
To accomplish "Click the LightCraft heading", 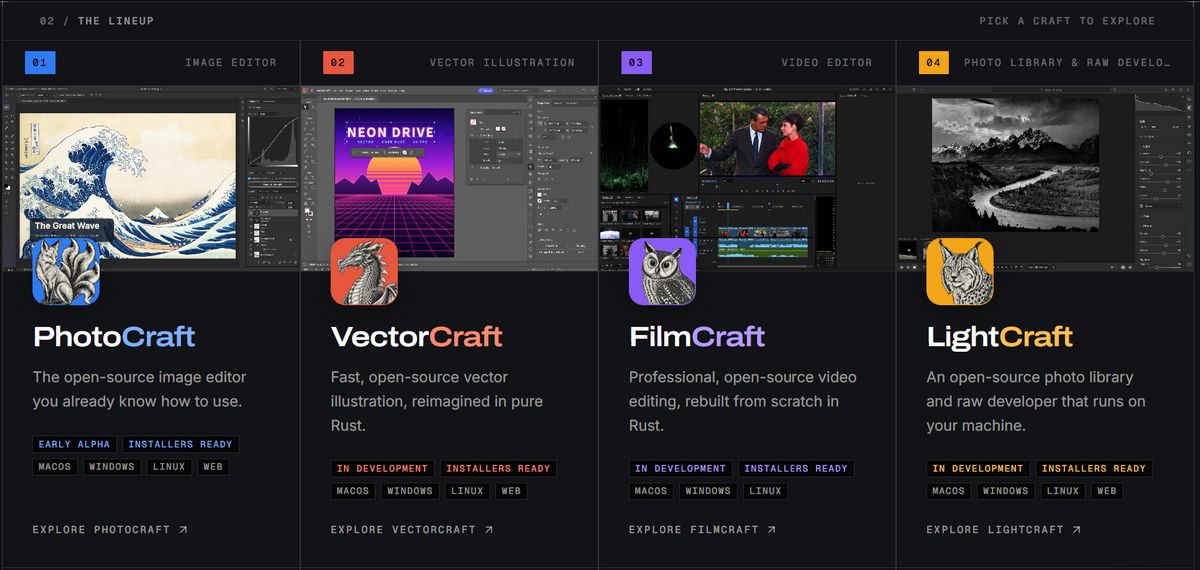I will 1000,336.
